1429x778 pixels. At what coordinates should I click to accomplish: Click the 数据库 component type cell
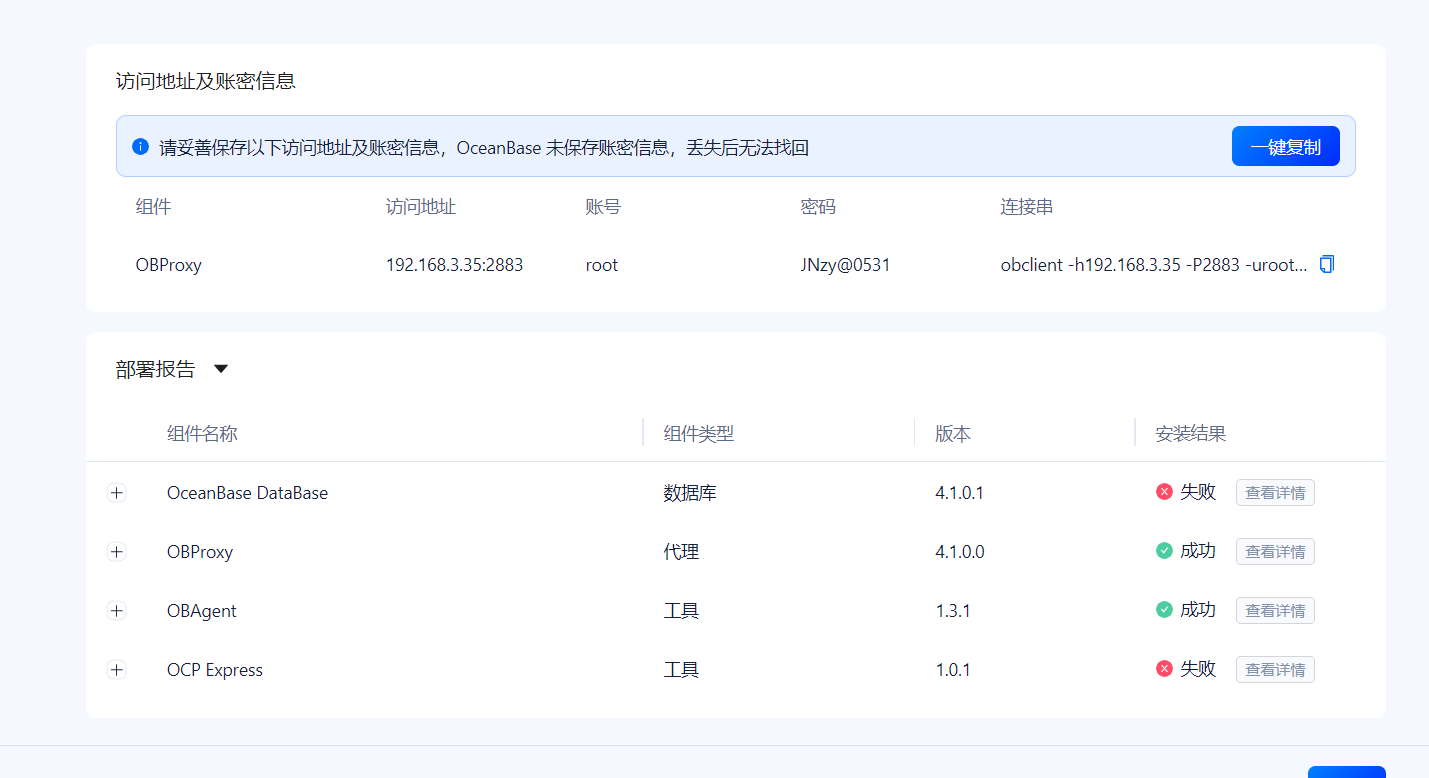[690, 493]
